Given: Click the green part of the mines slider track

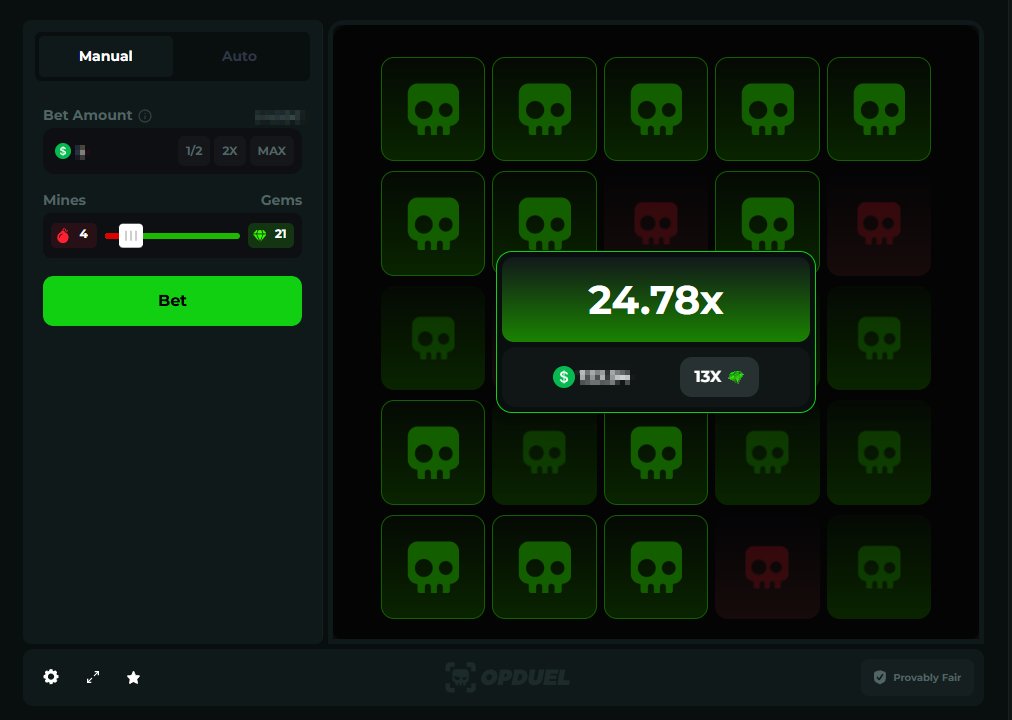Looking at the screenshot, I should tap(191, 236).
